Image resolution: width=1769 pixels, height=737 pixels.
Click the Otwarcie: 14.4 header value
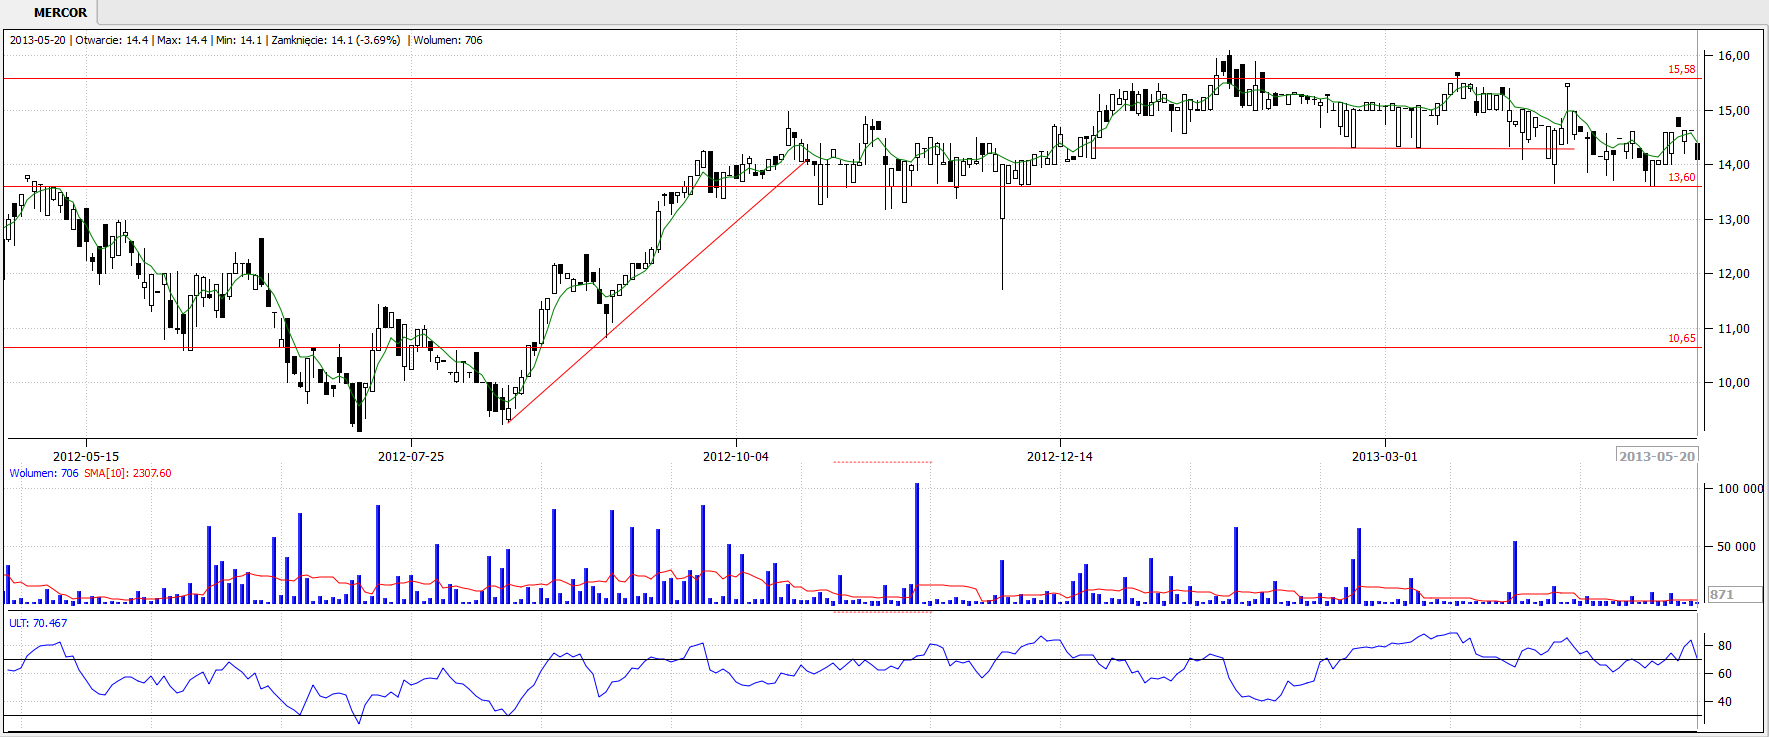[x=112, y=40]
